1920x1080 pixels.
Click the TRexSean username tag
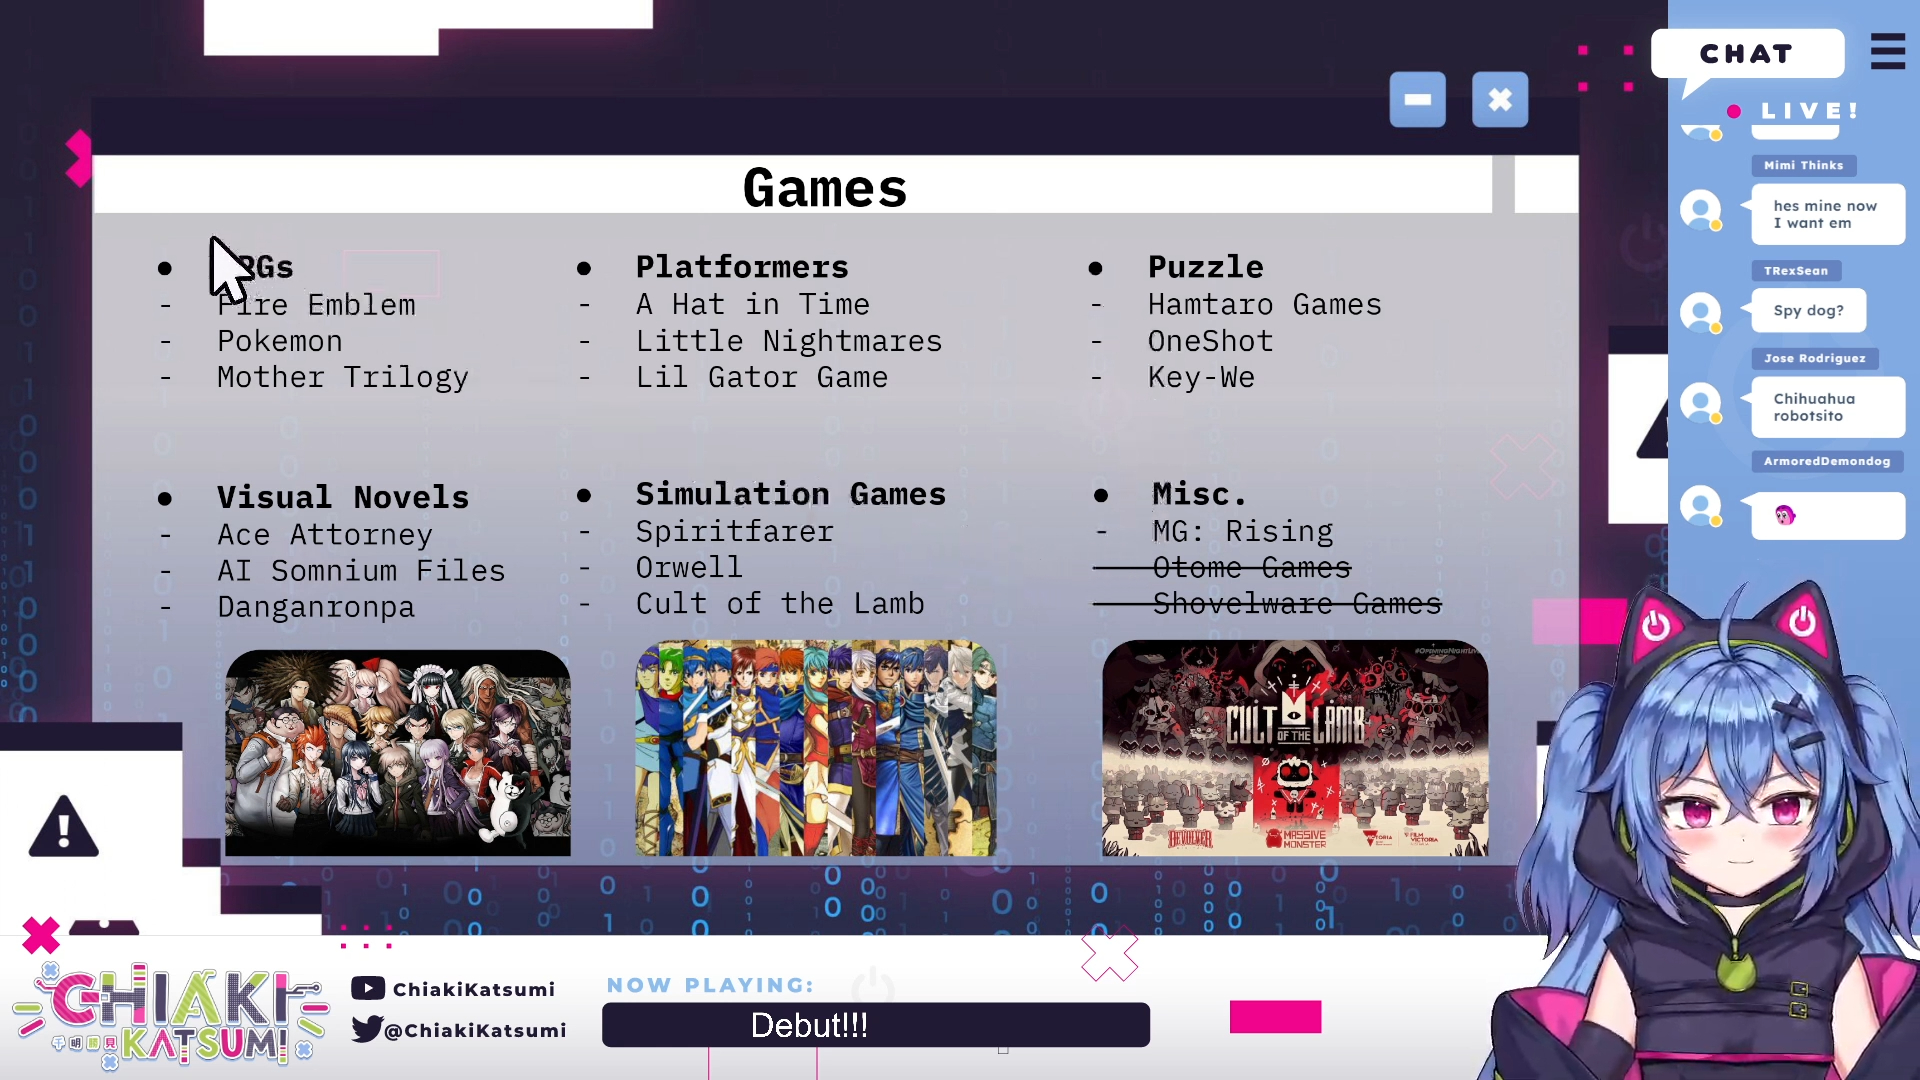pos(1796,270)
